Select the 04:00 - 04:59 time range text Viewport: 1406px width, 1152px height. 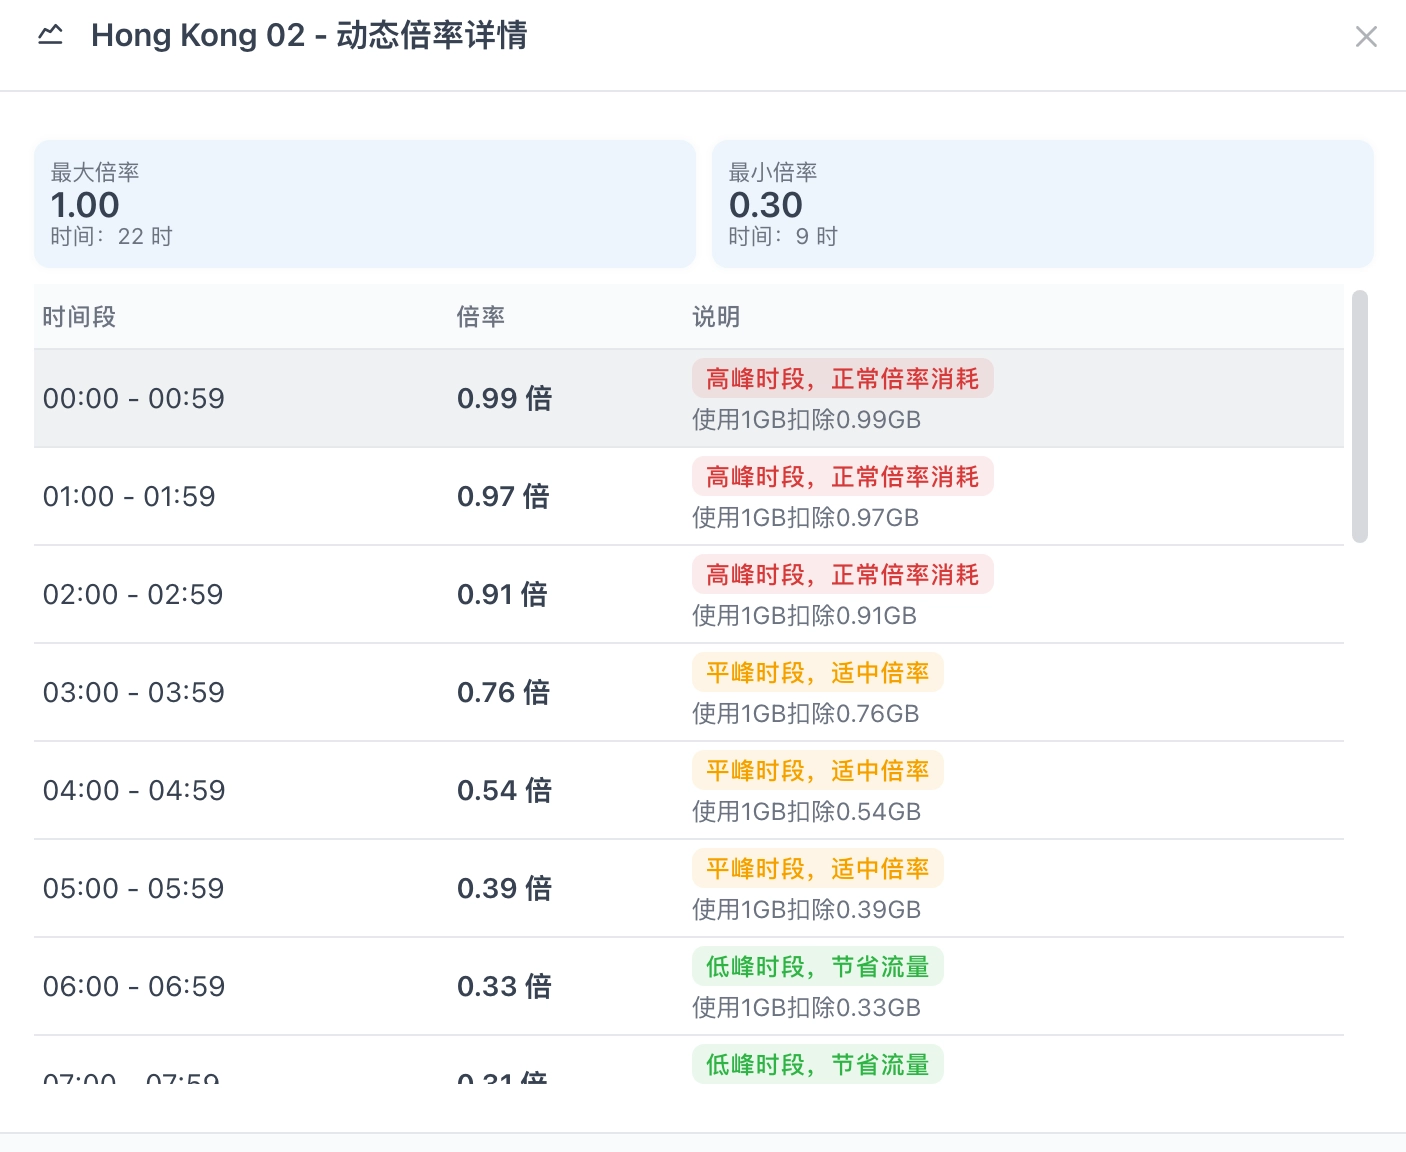tap(134, 790)
